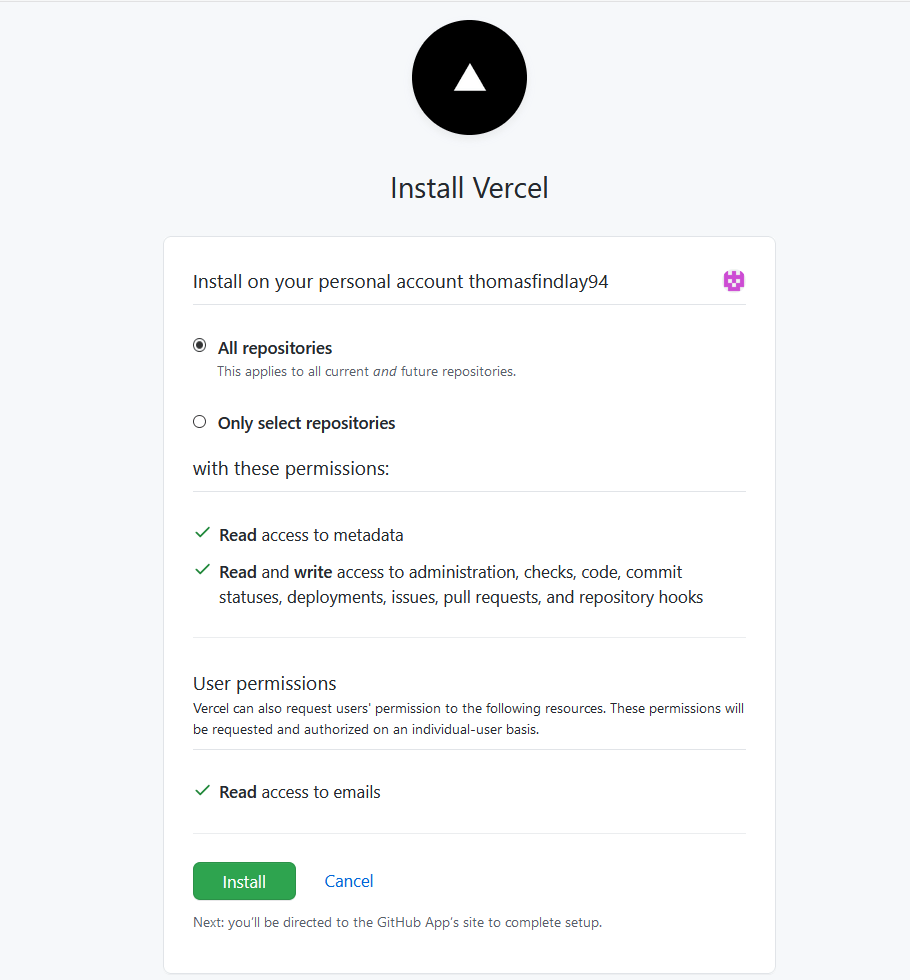
Task: Click the 'with these permissions' heading
Action: (291, 469)
